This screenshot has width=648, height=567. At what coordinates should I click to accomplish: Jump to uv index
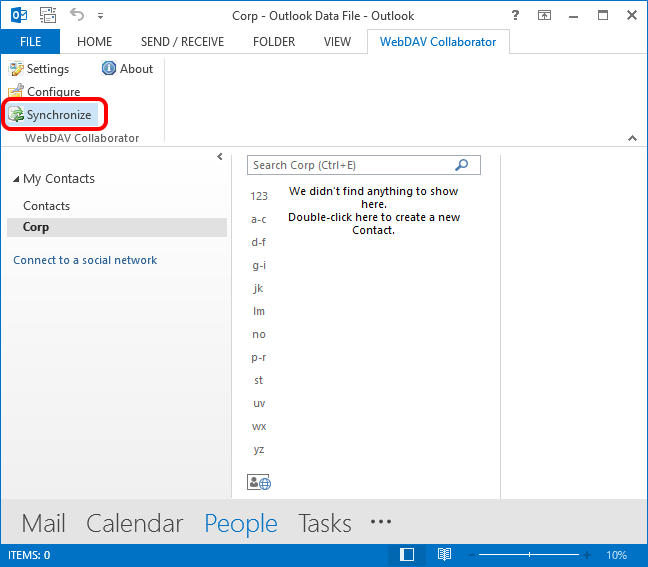(x=259, y=403)
